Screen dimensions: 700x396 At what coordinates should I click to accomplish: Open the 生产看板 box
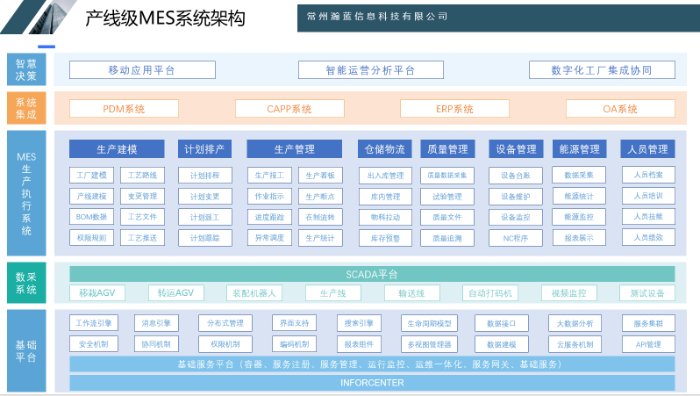(320, 175)
